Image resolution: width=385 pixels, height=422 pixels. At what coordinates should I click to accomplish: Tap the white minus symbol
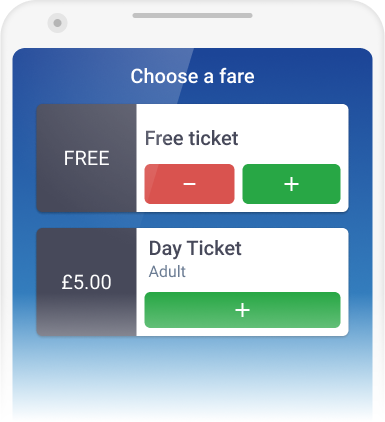(x=189, y=184)
